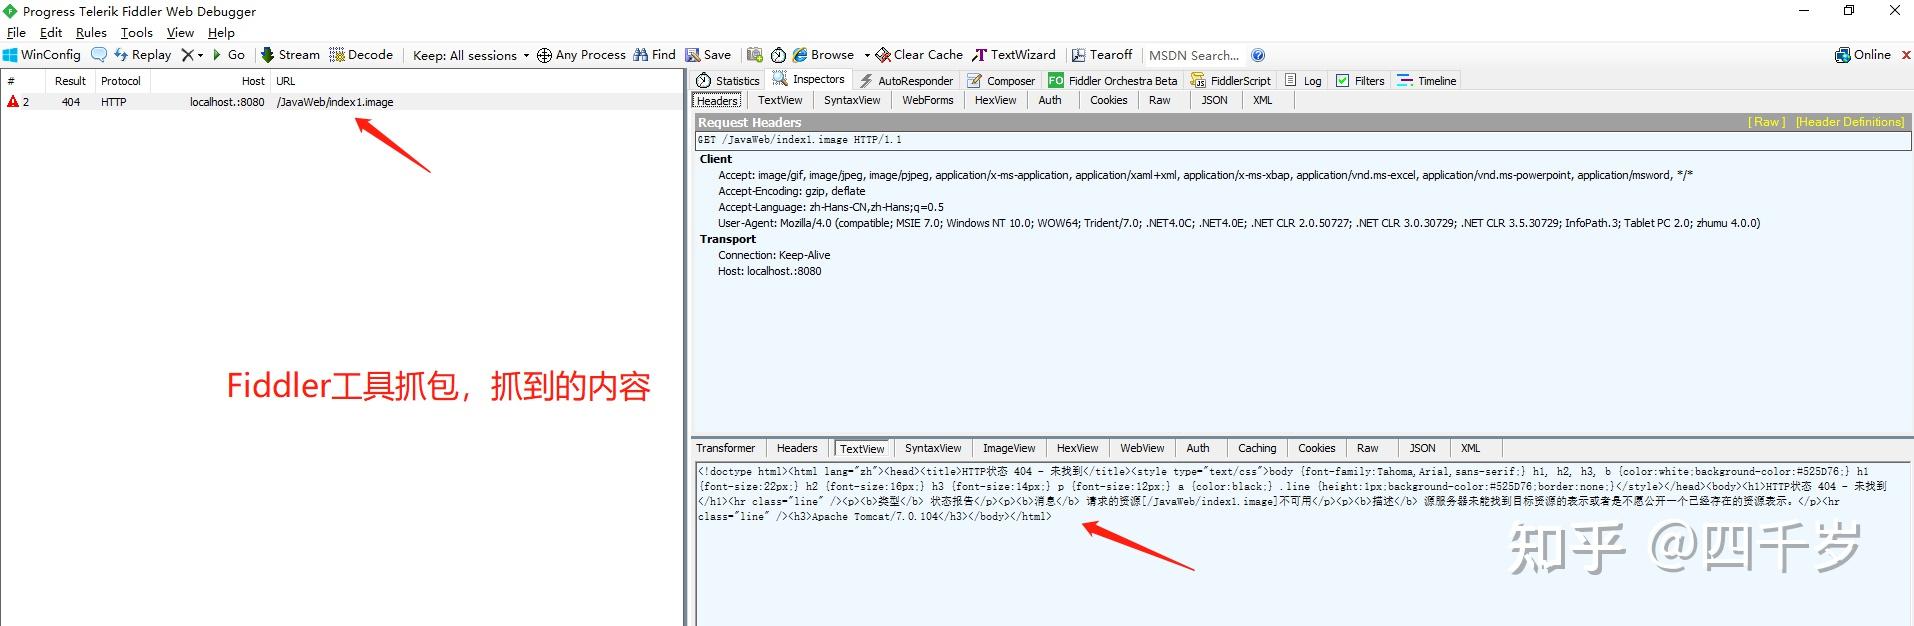Click Clear Cache toolbar button
The image size is (1914, 626).
click(x=919, y=55)
